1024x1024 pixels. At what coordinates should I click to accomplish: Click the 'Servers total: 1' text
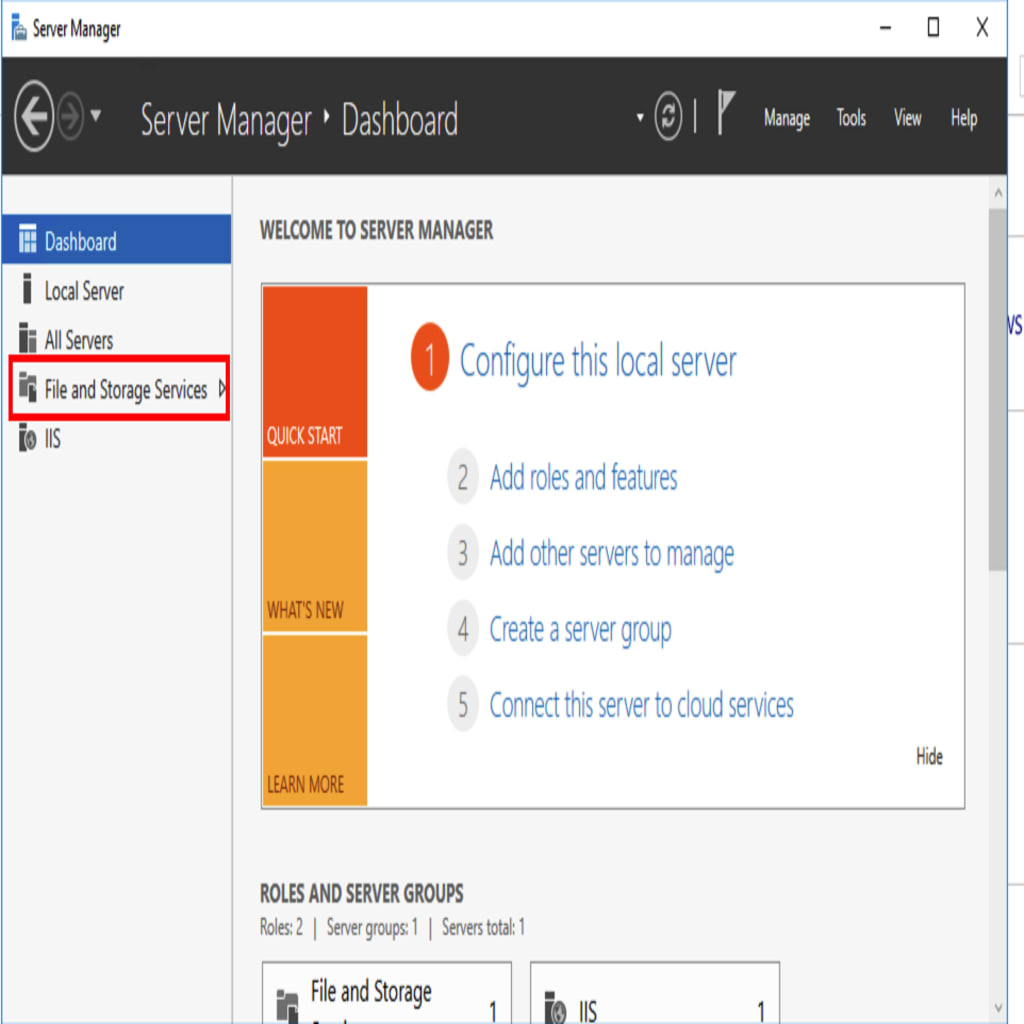pos(483,927)
